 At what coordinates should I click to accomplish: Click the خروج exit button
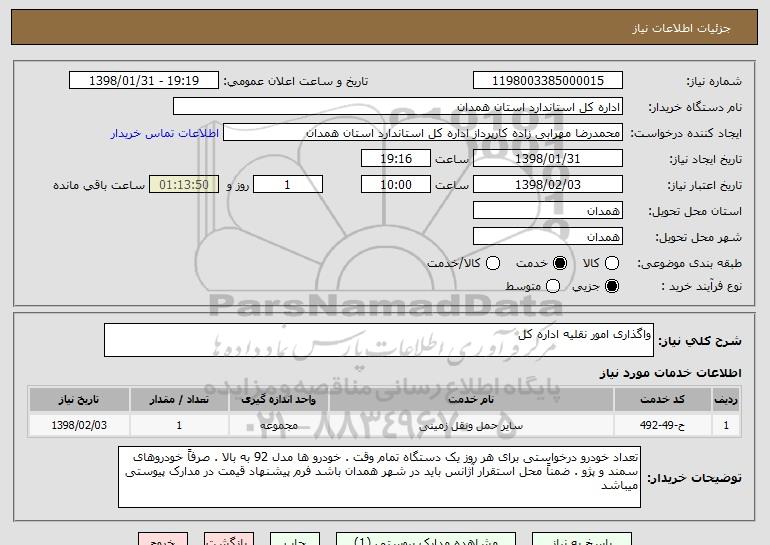(x=163, y=539)
